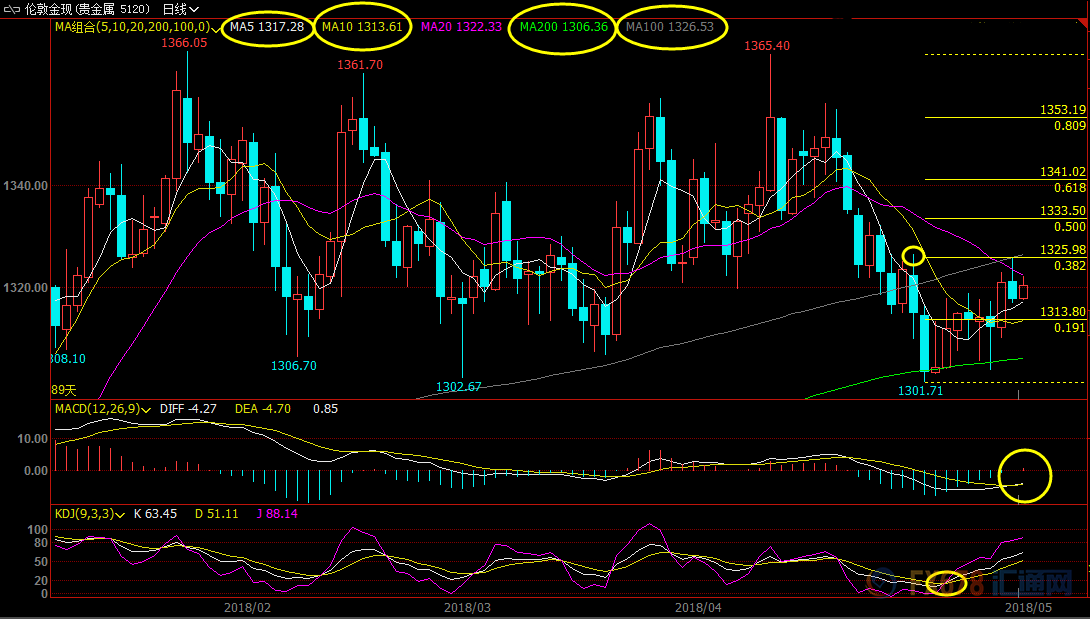This screenshot has width=1090, height=619.
Task: Select the MA100 1326.53 label
Action: [670, 27]
